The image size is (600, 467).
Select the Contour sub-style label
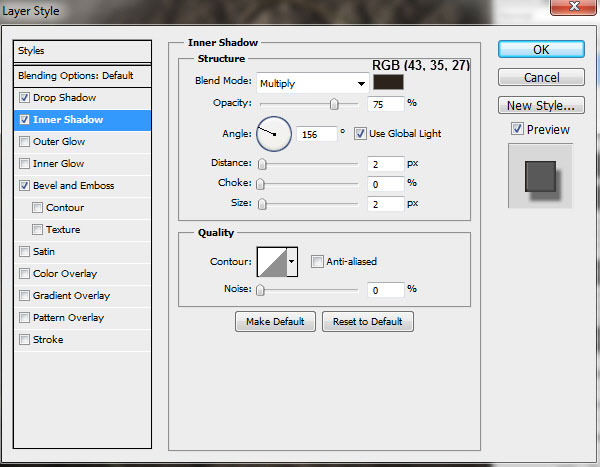(x=65, y=207)
